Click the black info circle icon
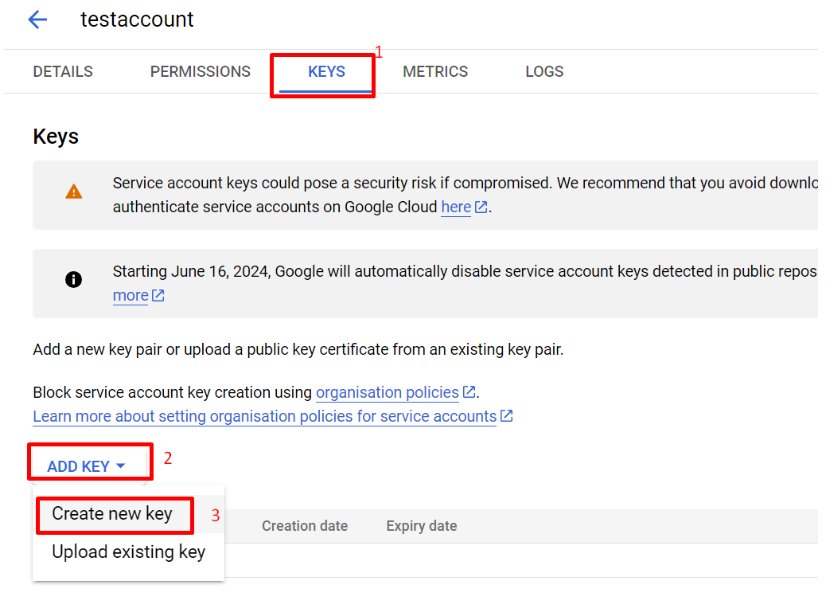Viewport: 833px width, 600px height. click(x=74, y=280)
